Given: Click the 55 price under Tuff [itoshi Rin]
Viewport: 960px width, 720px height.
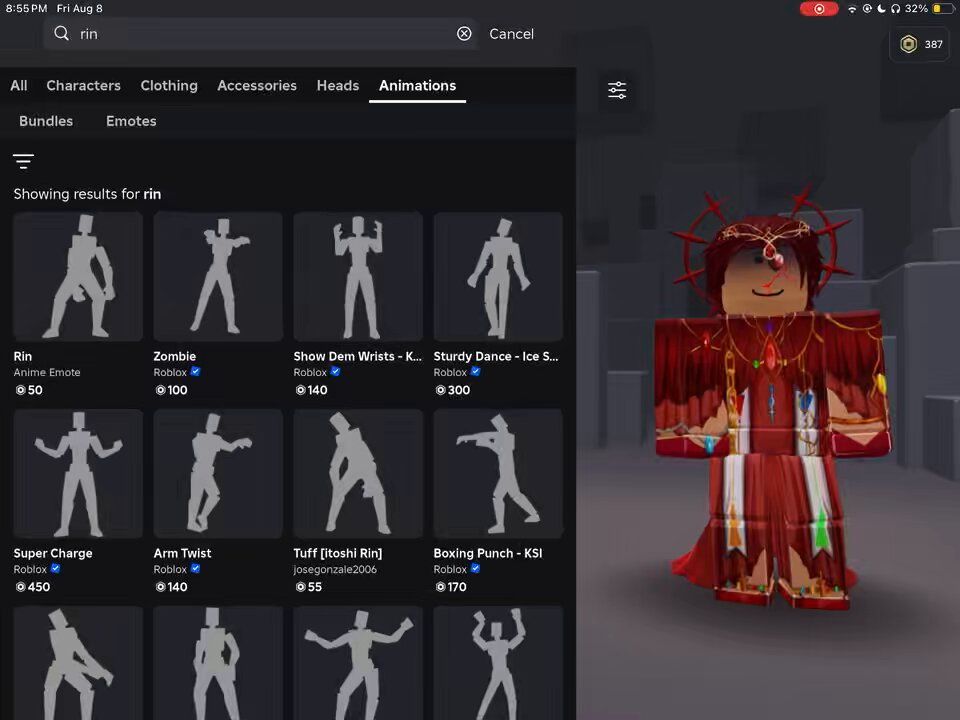Looking at the screenshot, I should pyautogui.click(x=309, y=587).
